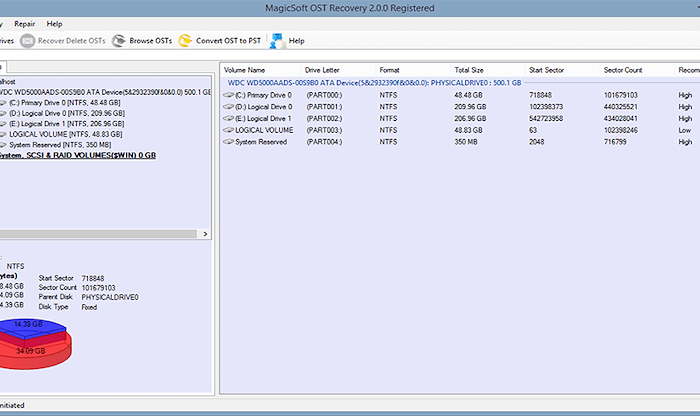
Task: Select the WDC WD5000AADS device tree node
Action: (x=105, y=92)
